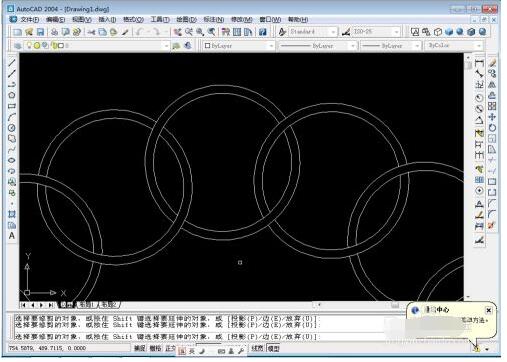
Task: Toggle the 正交 (Ortho) status button
Action: click(170, 348)
